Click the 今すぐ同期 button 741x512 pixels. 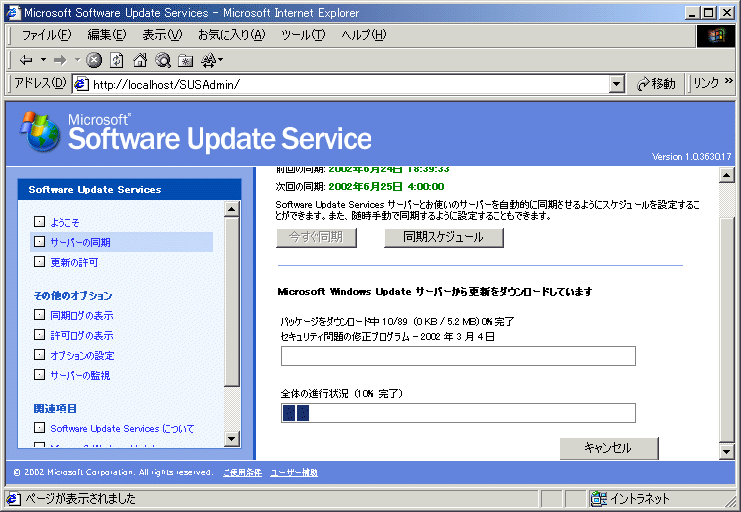pyautogui.click(x=316, y=237)
